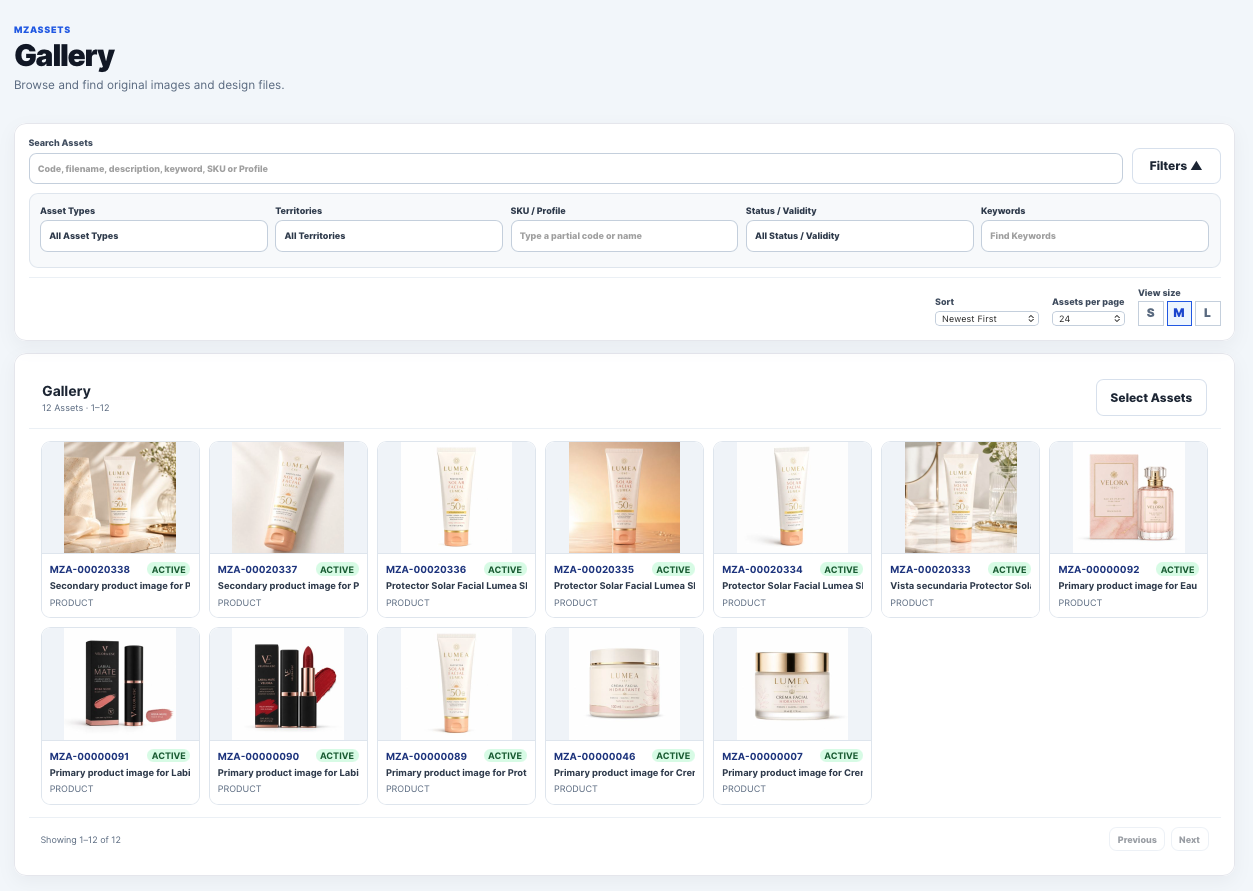Click asset code MZA-00020336
The height and width of the screenshot is (891, 1253).
pos(426,570)
